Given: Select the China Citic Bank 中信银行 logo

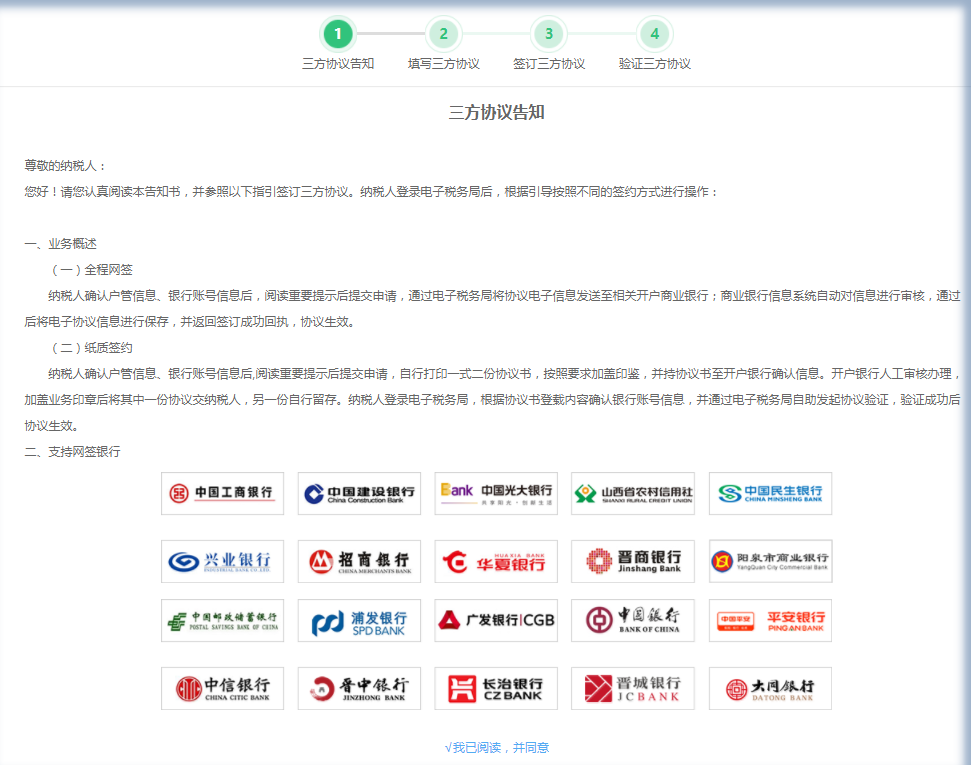Looking at the screenshot, I should [222, 688].
